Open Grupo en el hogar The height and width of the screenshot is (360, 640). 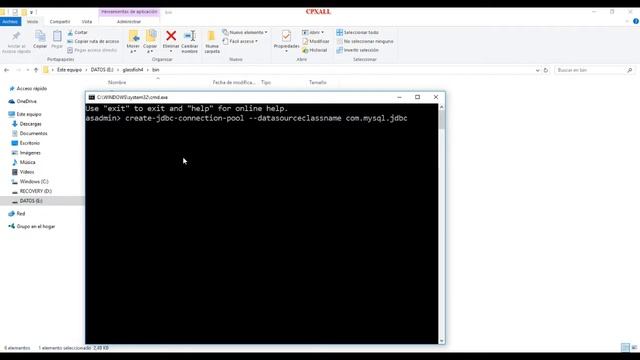[32, 227]
